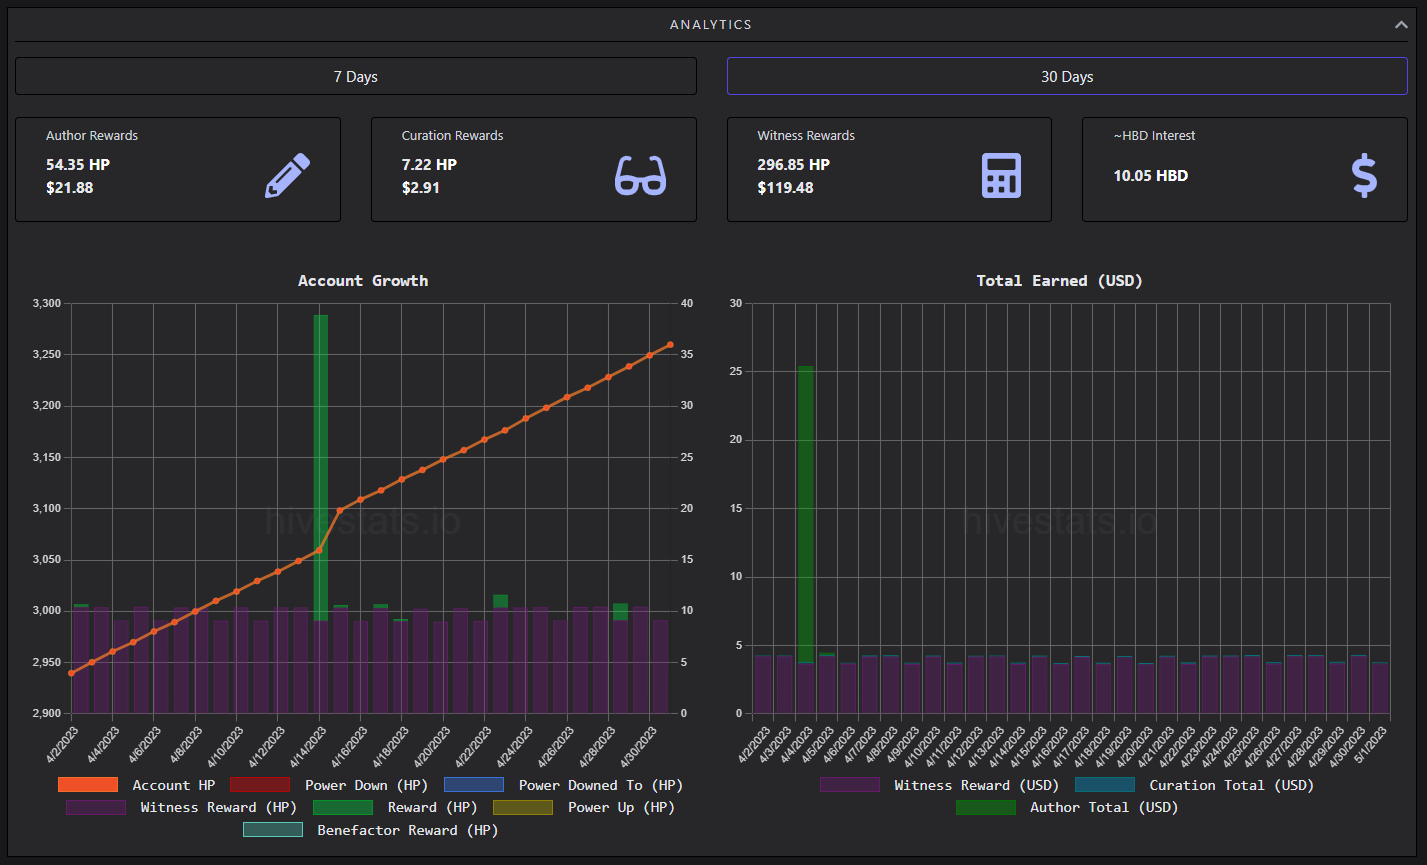Click the 10.05 HBD interest value

(1151, 176)
